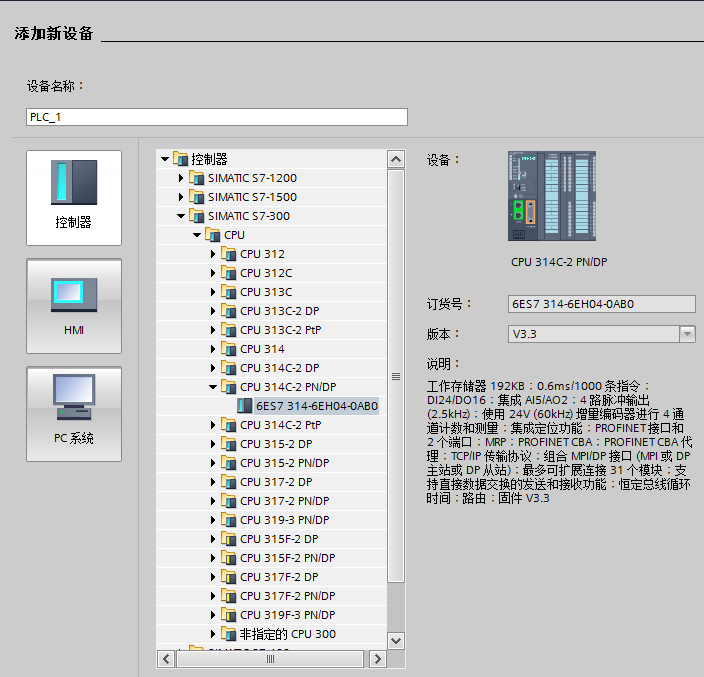
Task: Click the 订货号 order number field
Action: [602, 304]
